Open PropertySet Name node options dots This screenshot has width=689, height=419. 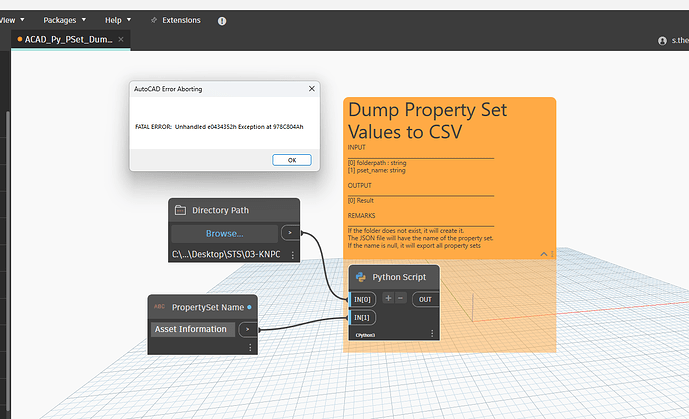[250, 347]
